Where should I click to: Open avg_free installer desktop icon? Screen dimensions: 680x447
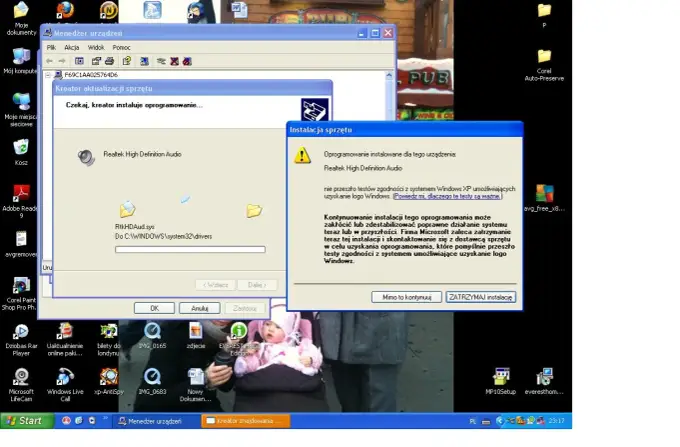(x=544, y=198)
